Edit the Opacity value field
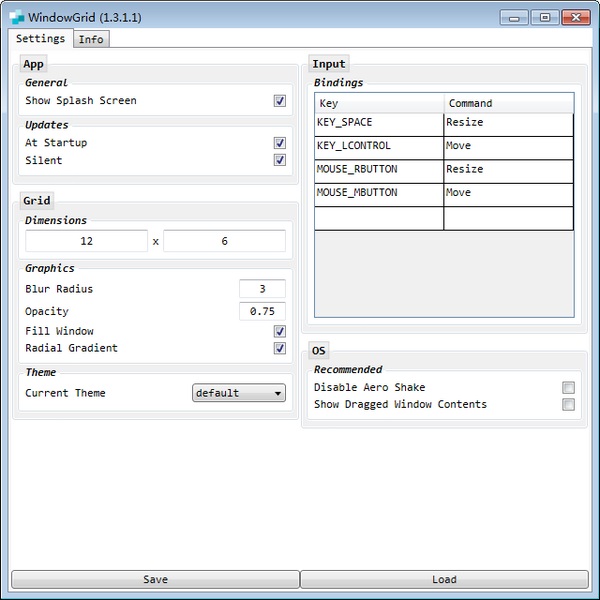The width and height of the screenshot is (600, 600). 262,311
